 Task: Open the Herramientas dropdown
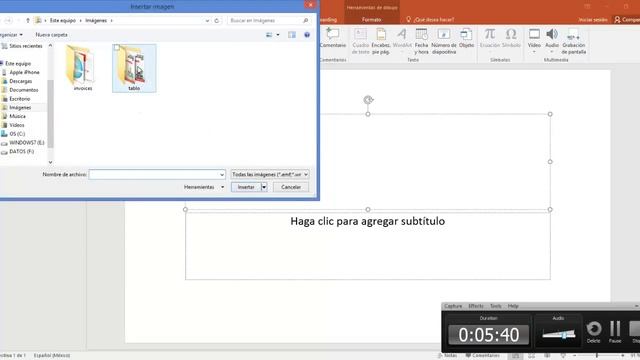(204, 187)
